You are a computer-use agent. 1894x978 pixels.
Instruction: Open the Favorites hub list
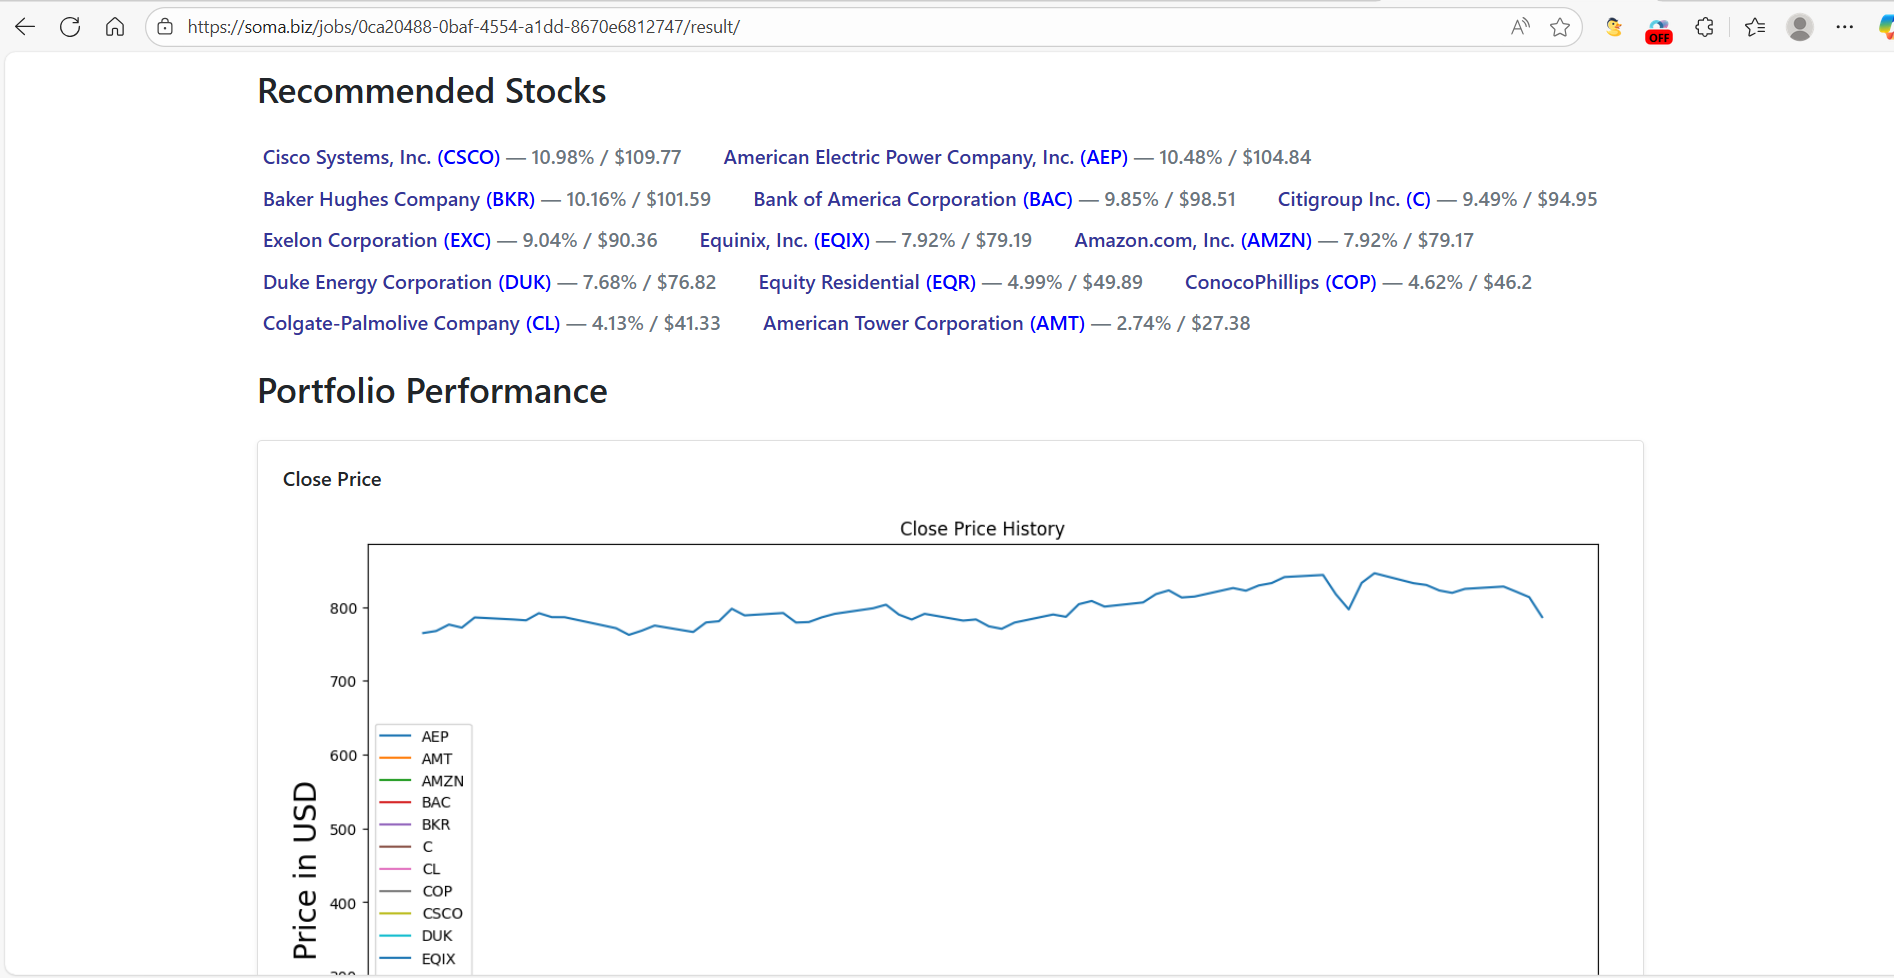tap(1753, 27)
